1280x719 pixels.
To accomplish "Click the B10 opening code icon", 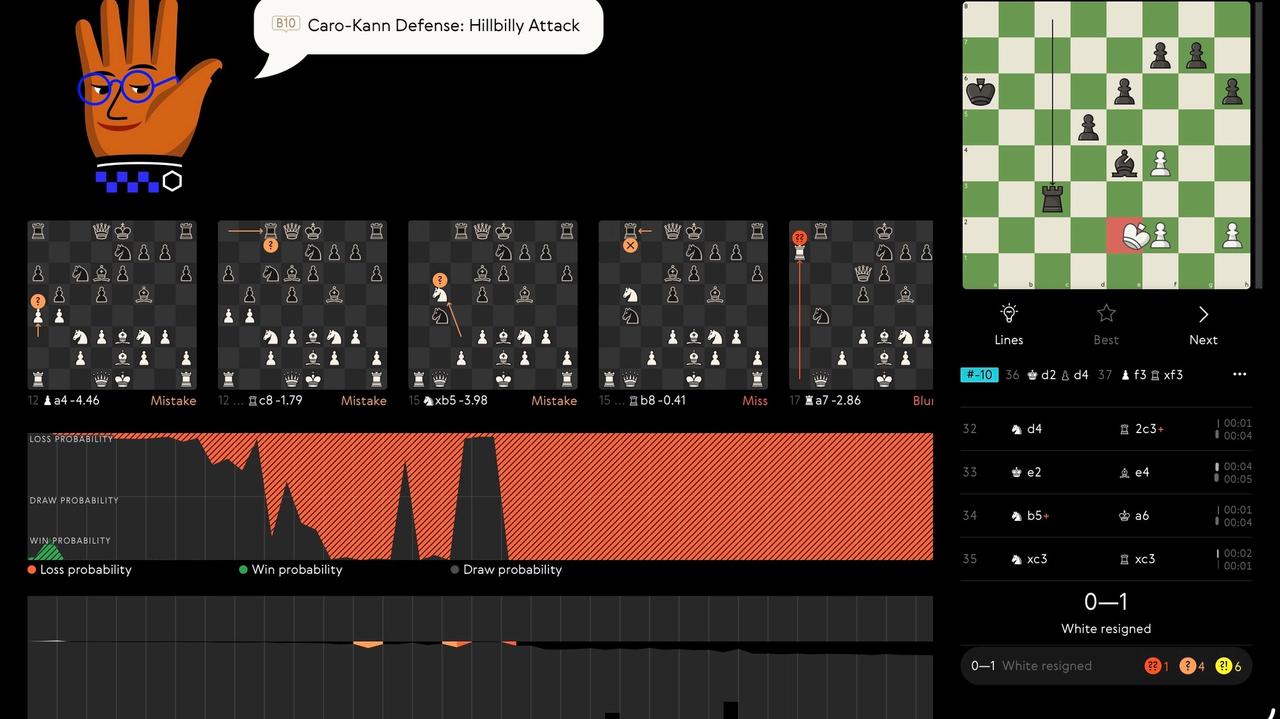I will 286,24.
